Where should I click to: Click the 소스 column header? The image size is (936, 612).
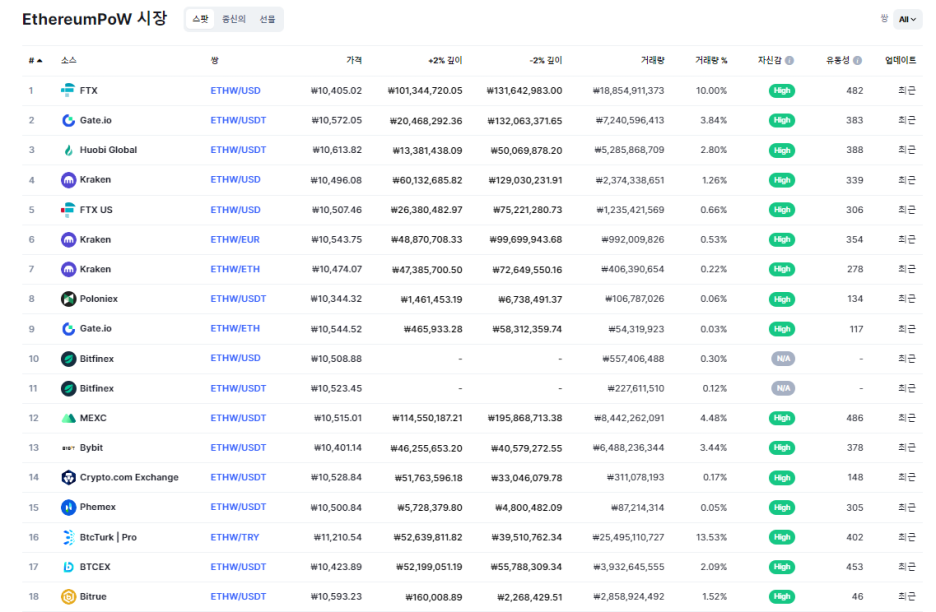[69, 60]
